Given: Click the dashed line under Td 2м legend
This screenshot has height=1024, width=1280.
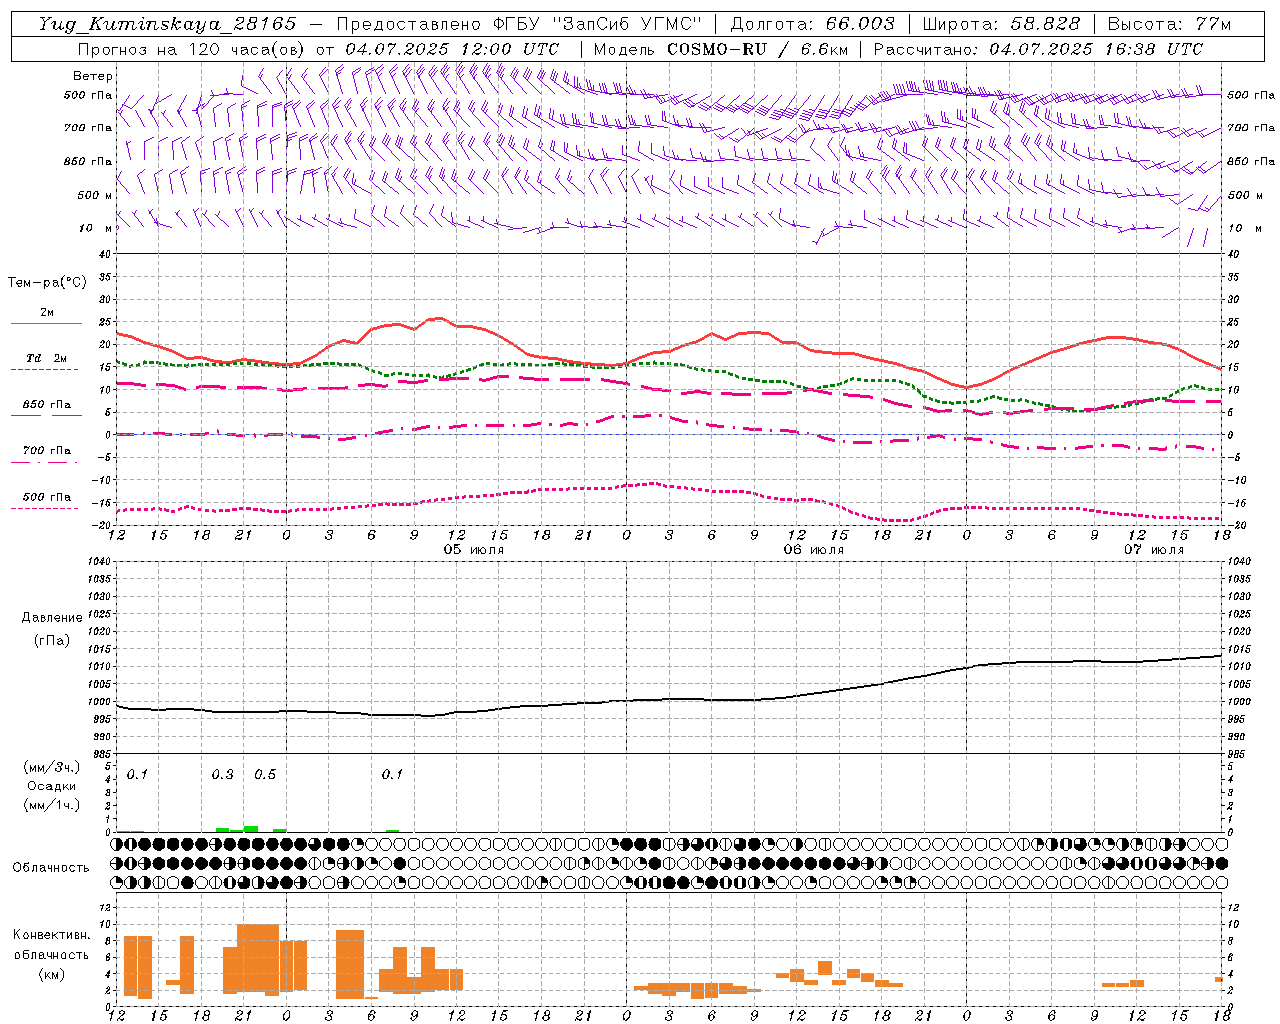Looking at the screenshot, I should 46,369.
